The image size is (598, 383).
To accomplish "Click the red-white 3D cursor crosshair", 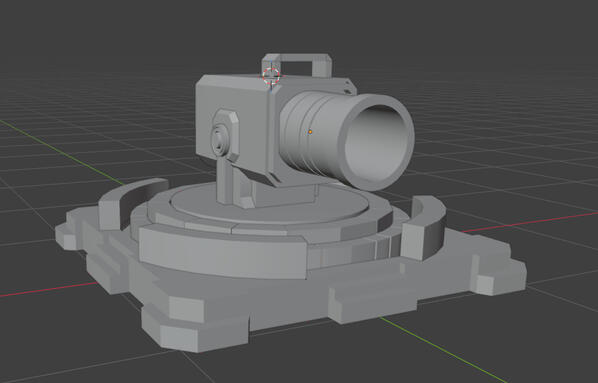I will (271, 76).
